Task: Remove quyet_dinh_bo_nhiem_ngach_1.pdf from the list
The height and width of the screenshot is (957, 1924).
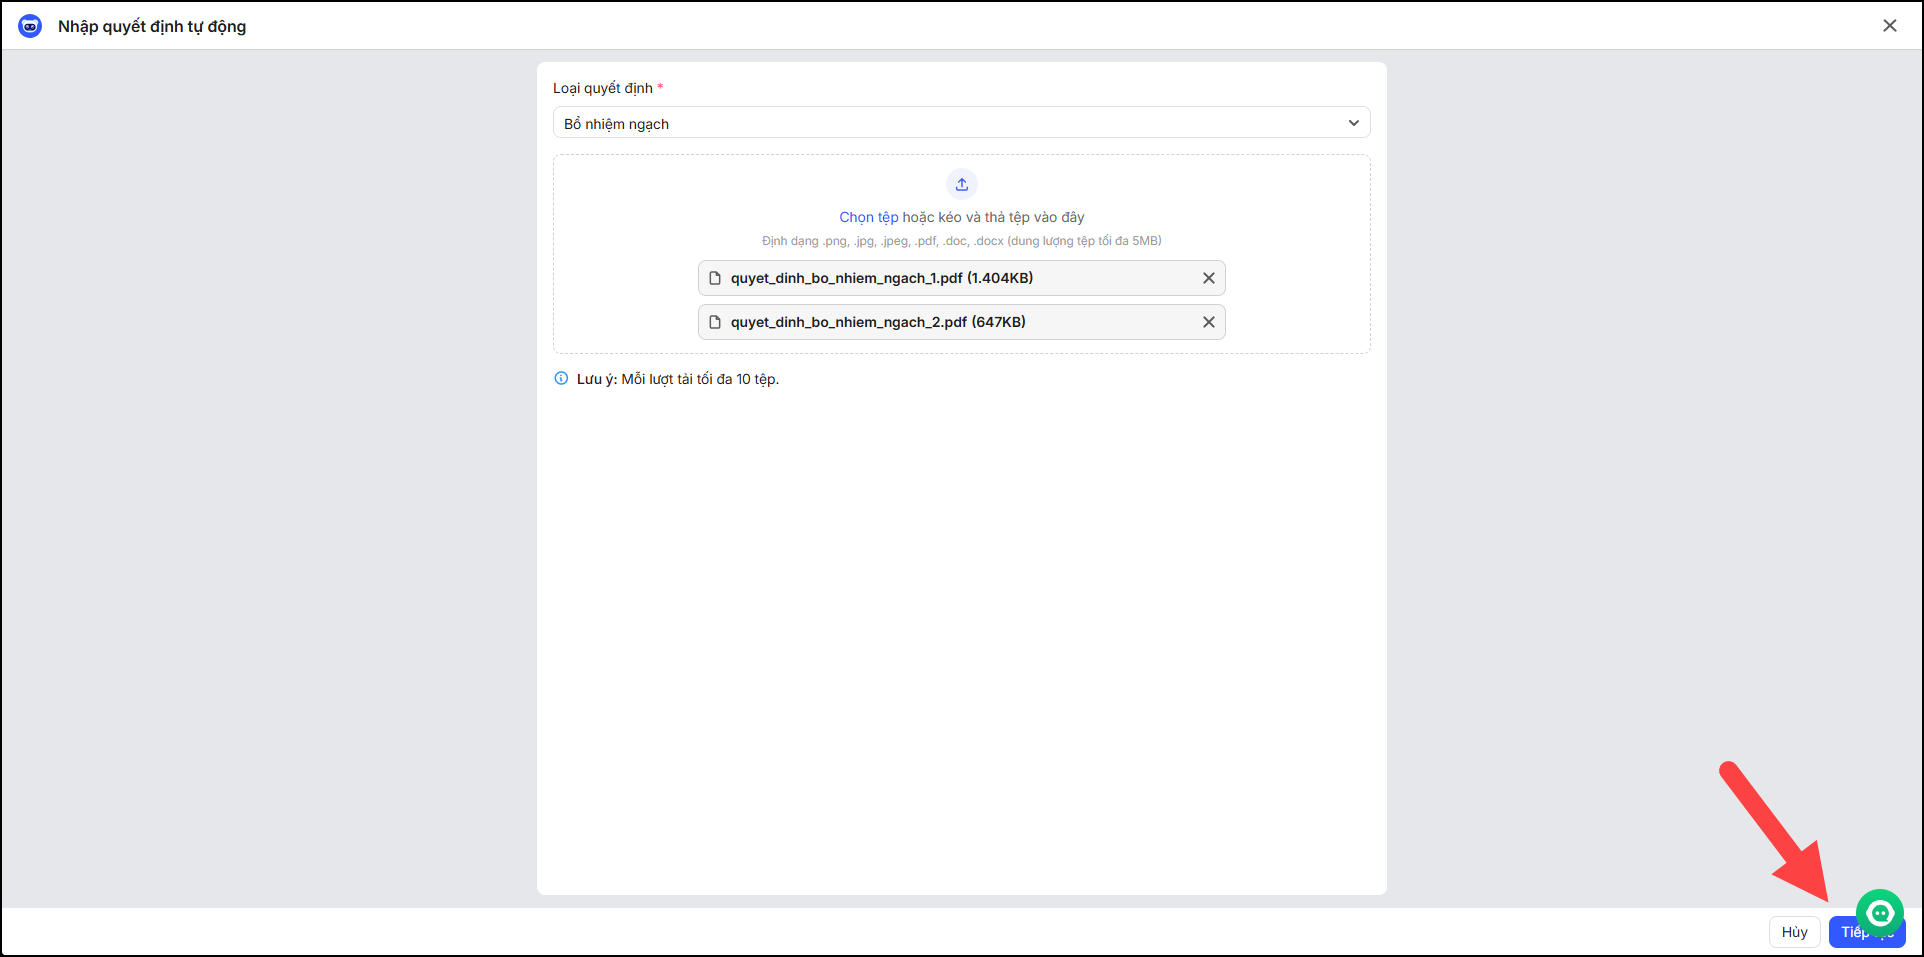Action: [1208, 278]
